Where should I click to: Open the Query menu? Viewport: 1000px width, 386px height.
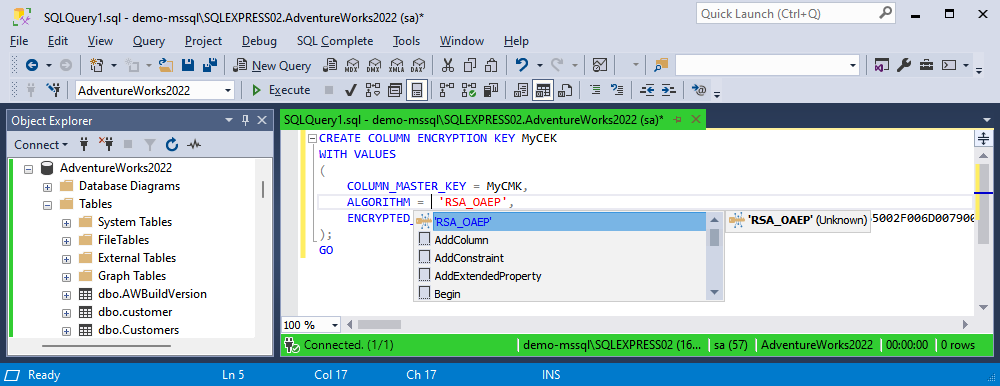[149, 41]
